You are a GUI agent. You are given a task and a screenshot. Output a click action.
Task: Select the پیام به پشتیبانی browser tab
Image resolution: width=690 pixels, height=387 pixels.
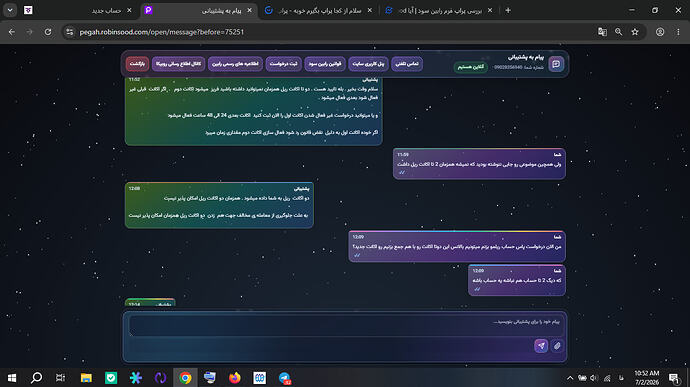tap(199, 11)
